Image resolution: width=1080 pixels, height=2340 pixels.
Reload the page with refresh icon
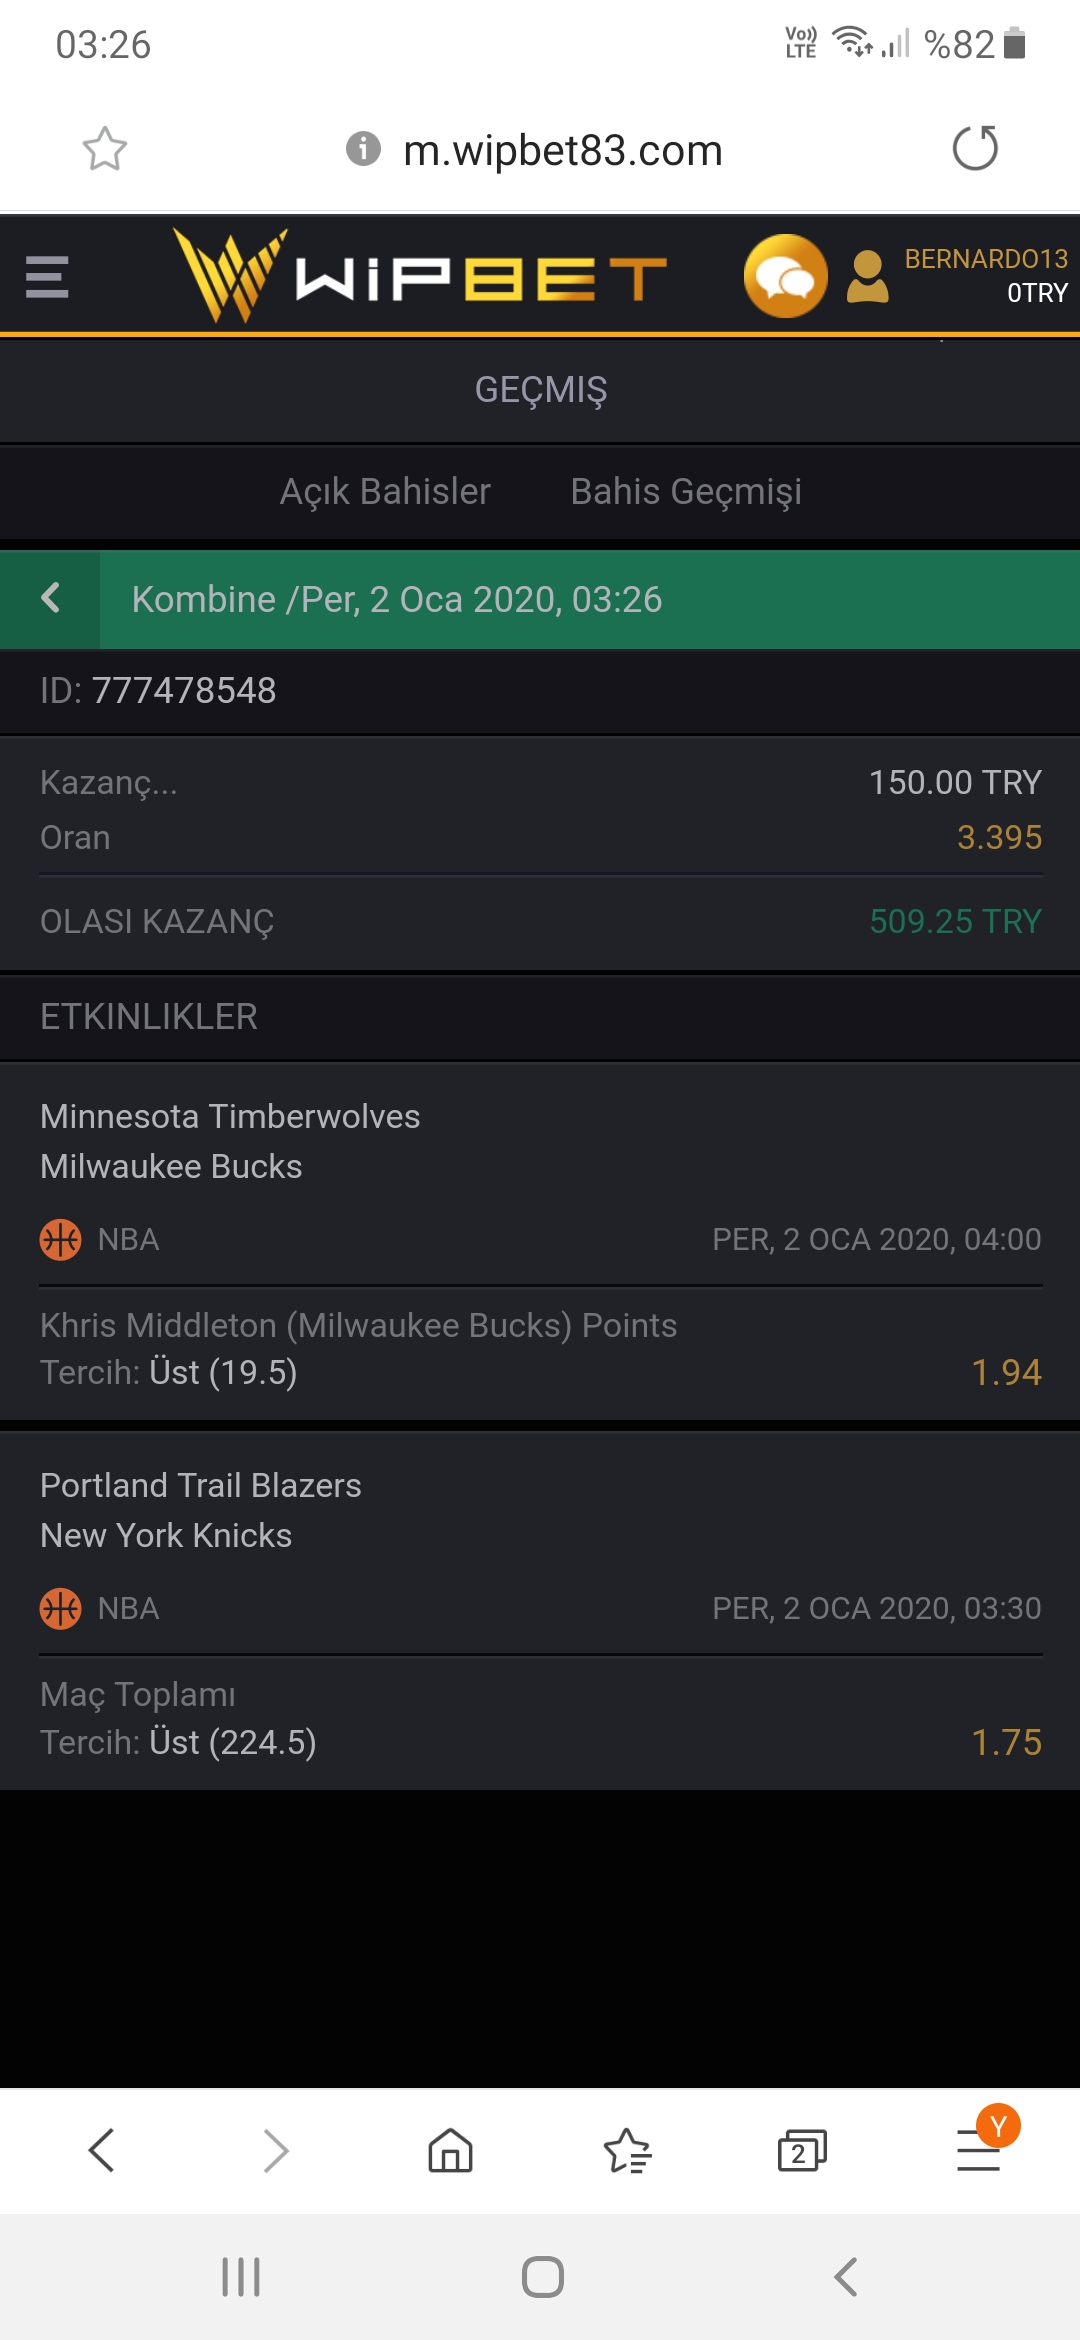pos(975,149)
